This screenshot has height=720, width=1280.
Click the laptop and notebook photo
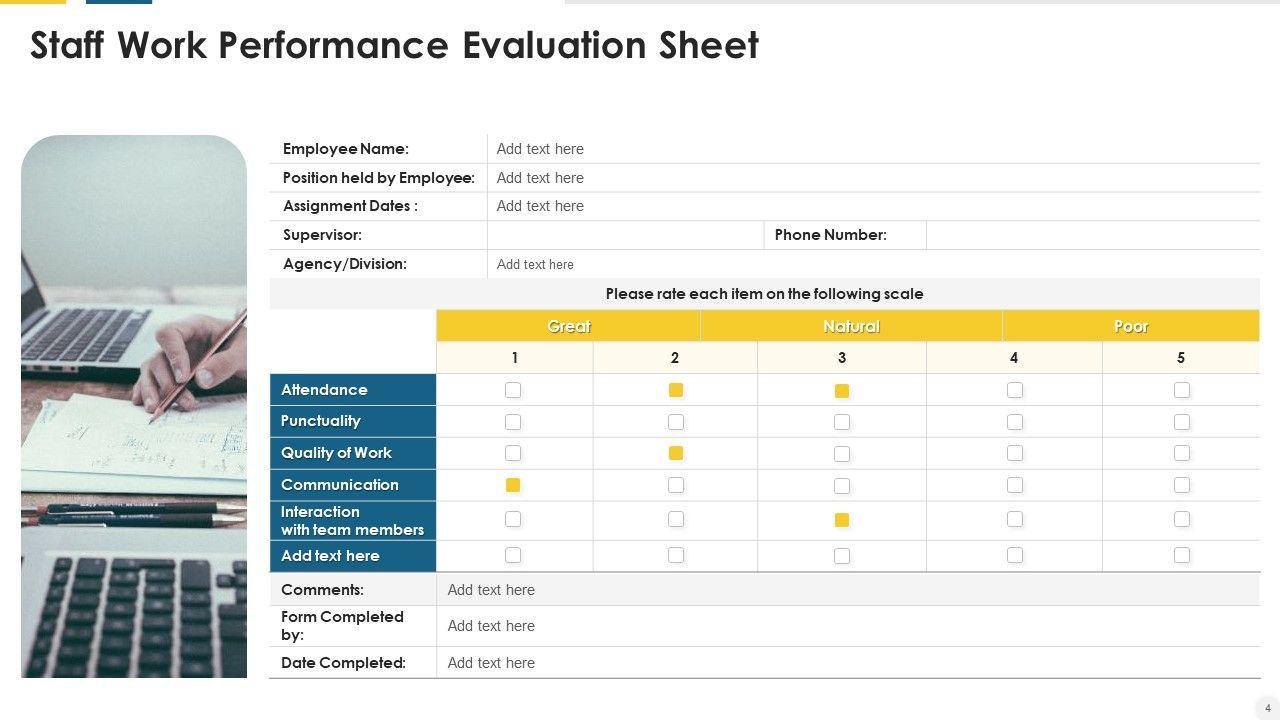(x=134, y=406)
